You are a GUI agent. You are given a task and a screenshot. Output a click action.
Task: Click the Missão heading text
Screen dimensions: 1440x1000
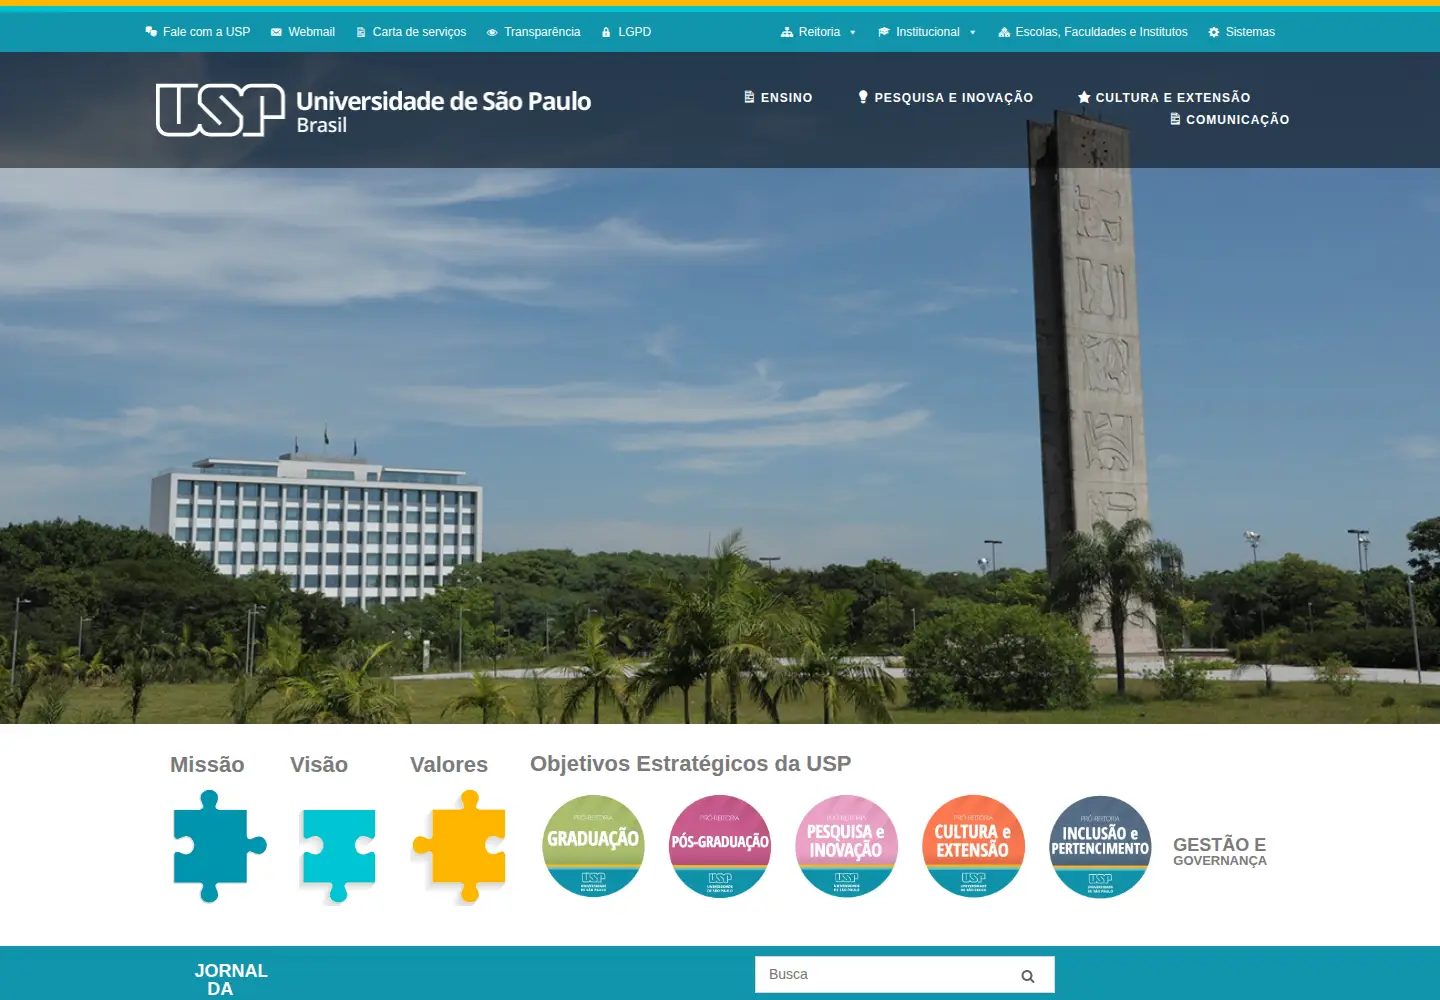tap(207, 765)
